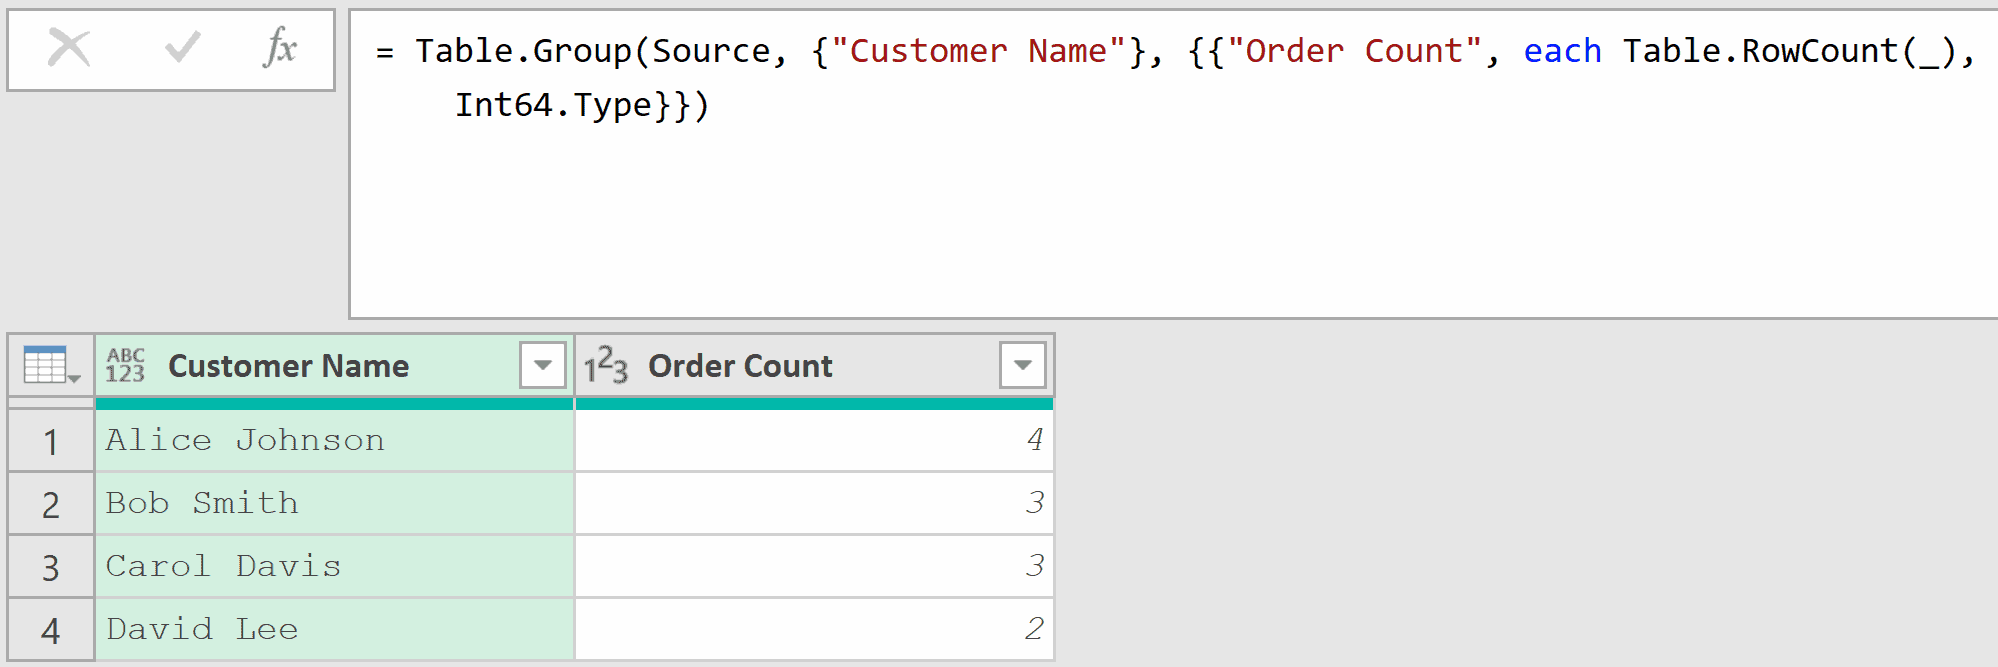Click the fx insert step icon
The width and height of the screenshot is (1998, 667).
(280, 47)
